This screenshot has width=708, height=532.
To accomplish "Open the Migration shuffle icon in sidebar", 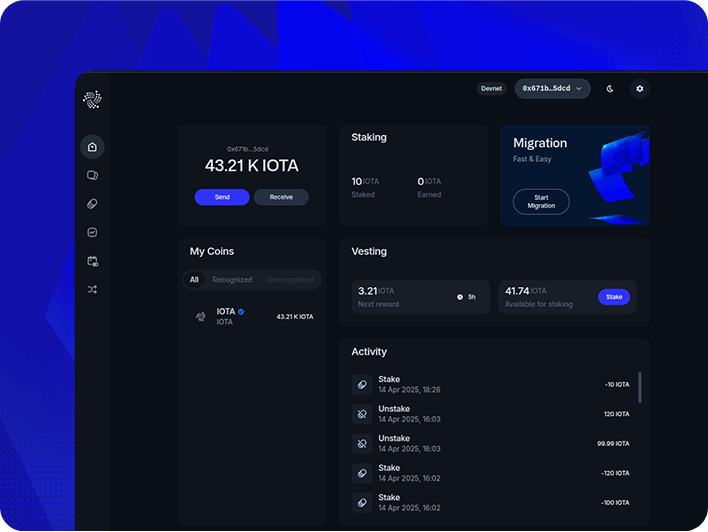I will coord(92,289).
